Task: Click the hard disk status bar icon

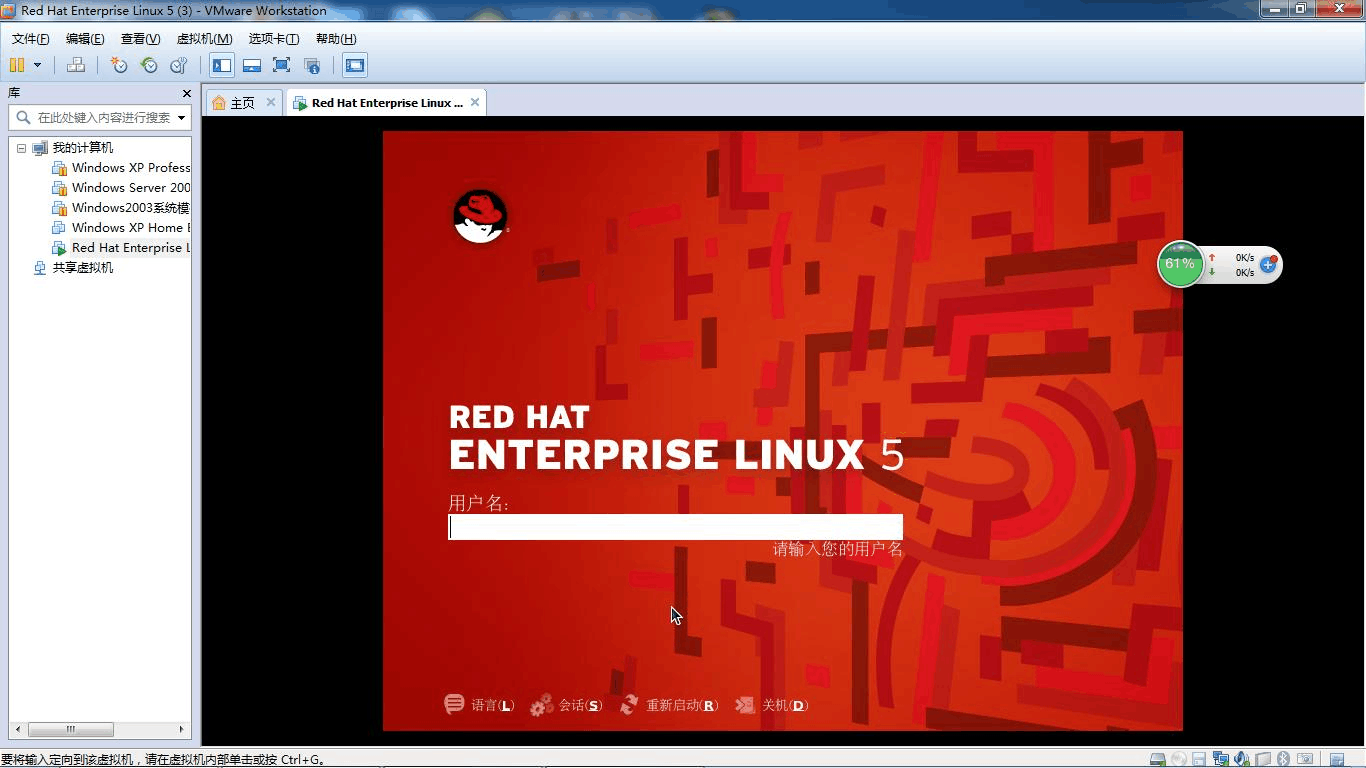Action: (1158, 759)
